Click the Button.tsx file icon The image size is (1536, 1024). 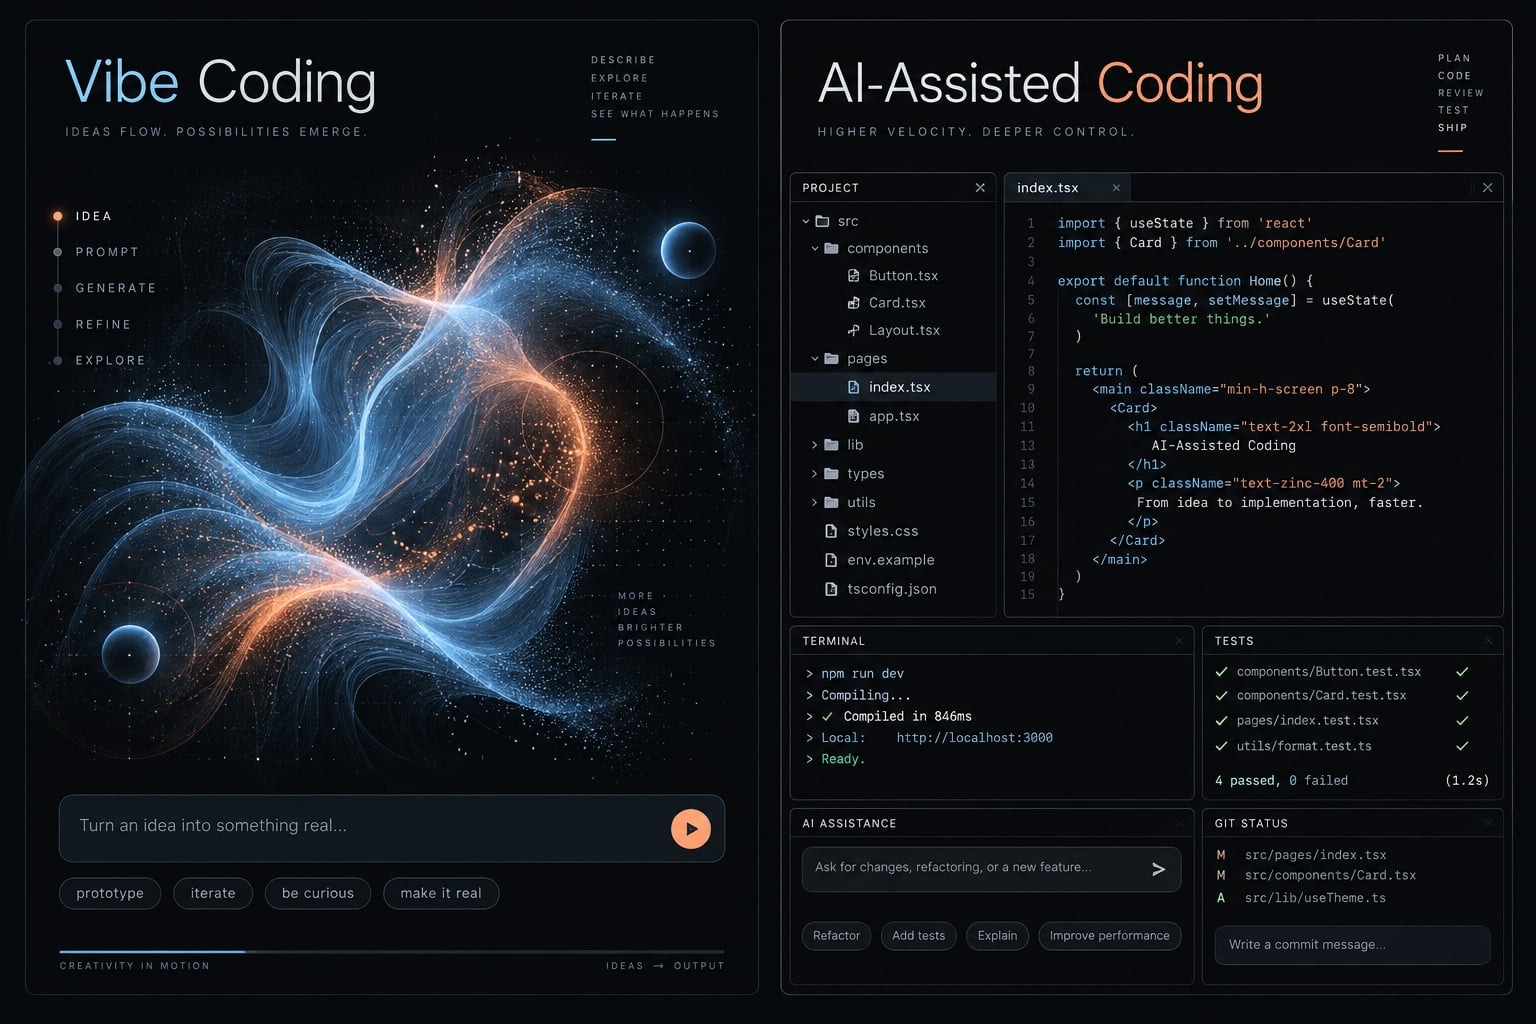point(853,275)
